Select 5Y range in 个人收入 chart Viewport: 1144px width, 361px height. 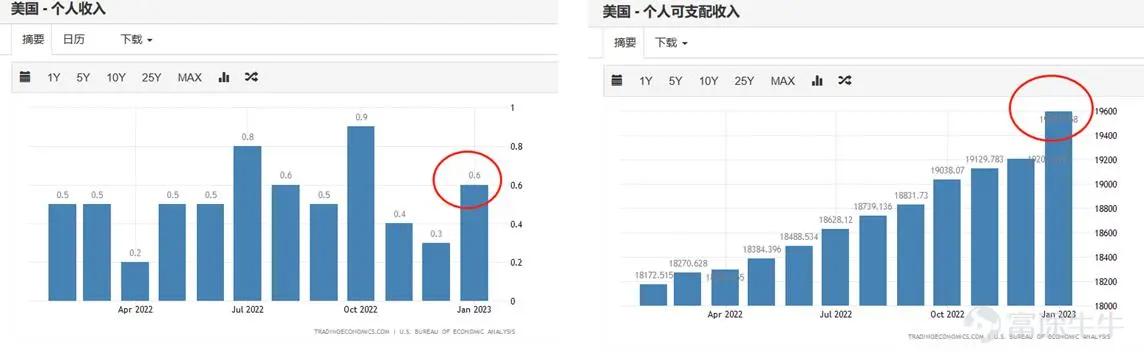pos(83,77)
